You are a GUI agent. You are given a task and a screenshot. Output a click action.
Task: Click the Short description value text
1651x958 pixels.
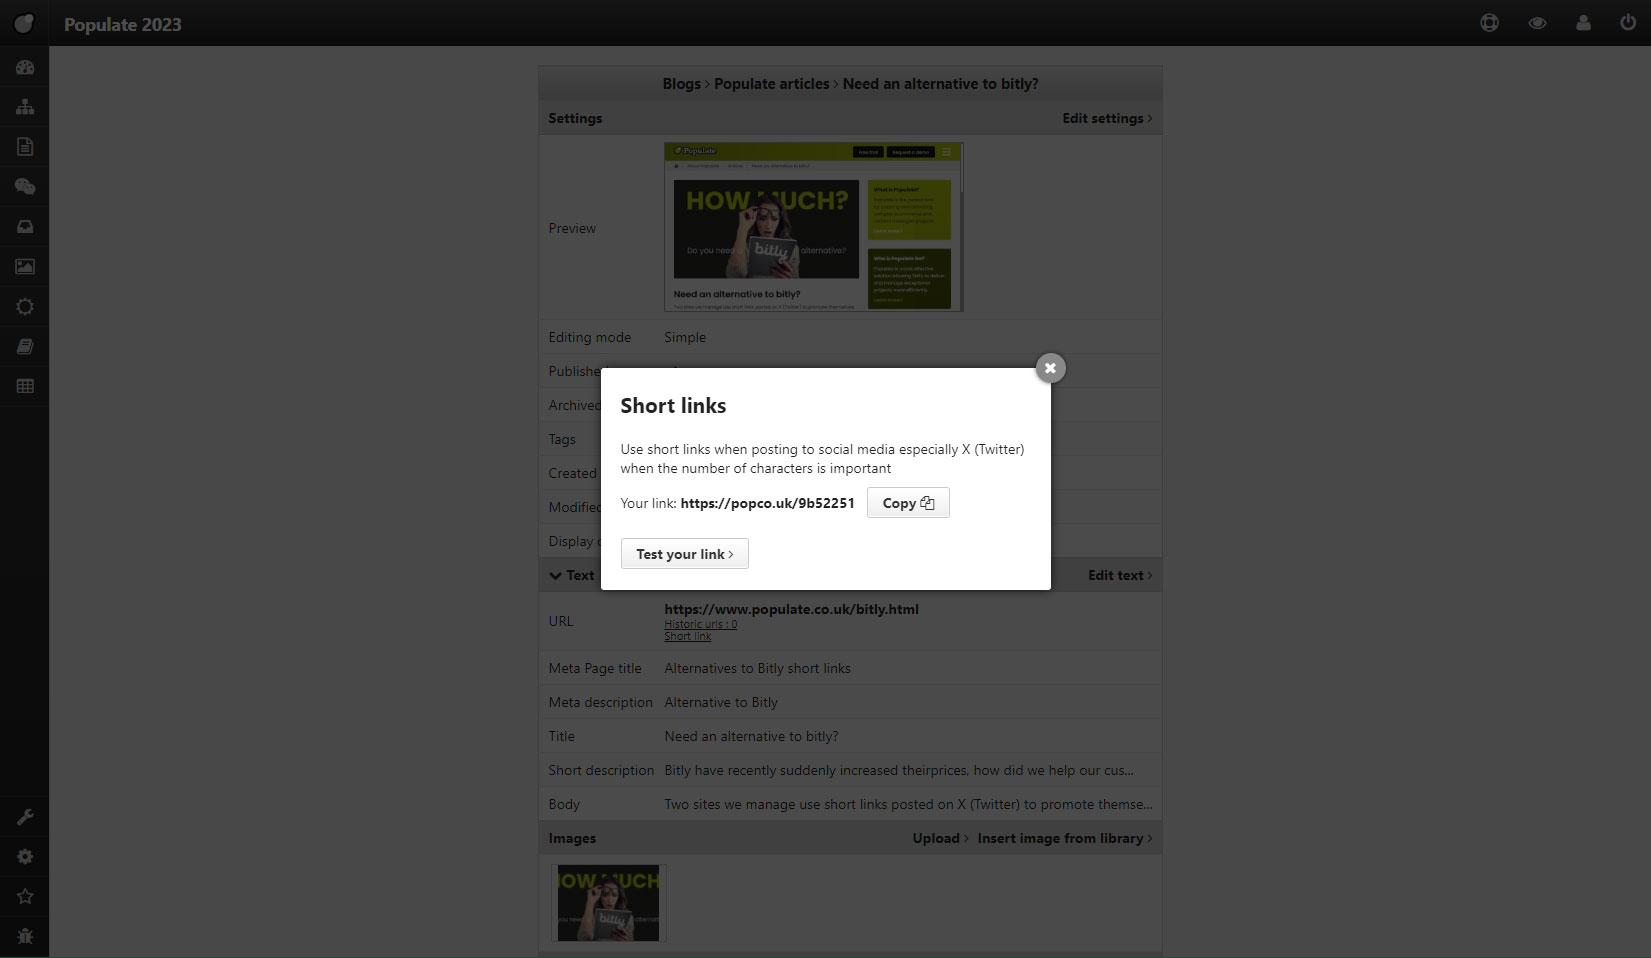tap(898, 770)
